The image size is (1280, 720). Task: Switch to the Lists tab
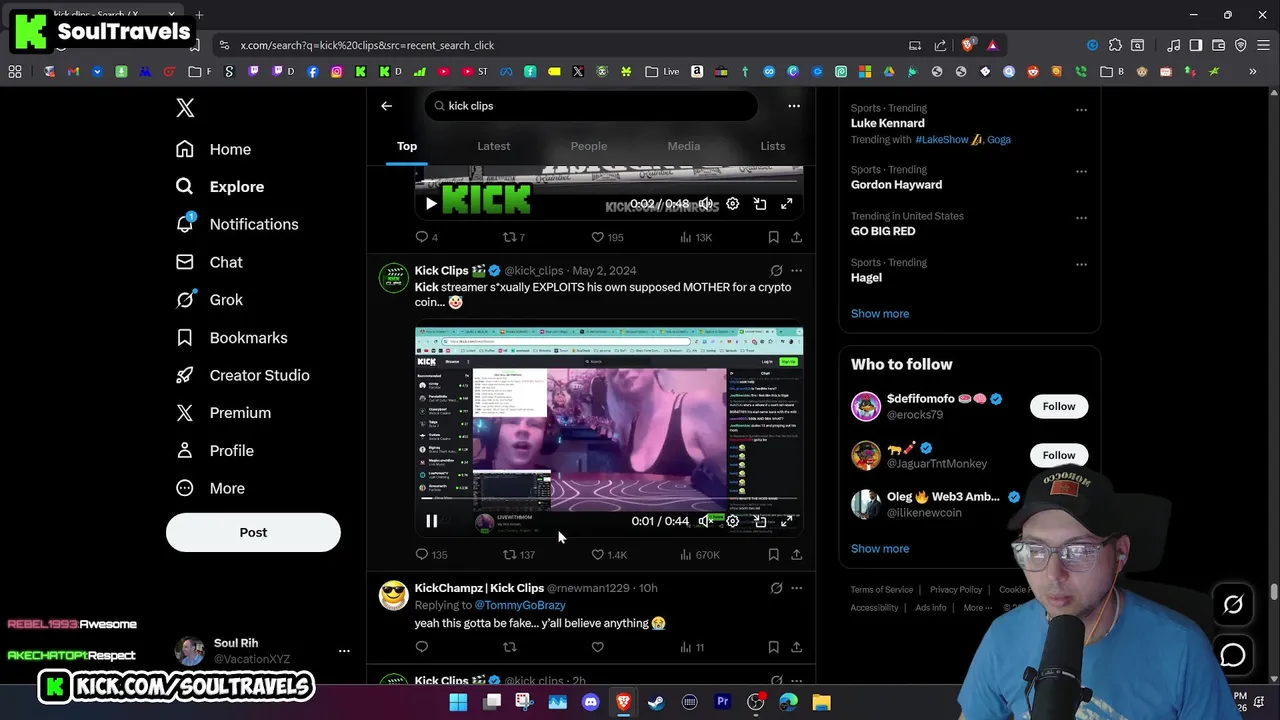(x=773, y=146)
